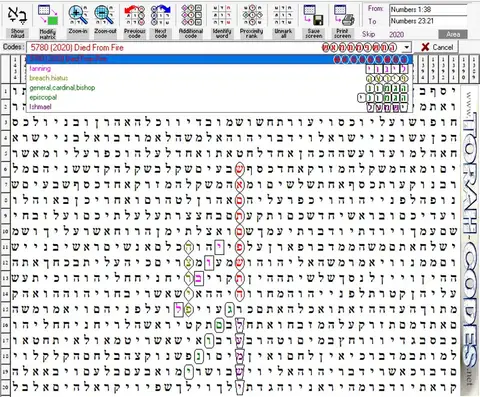Cancel the codes selection
The image size is (480, 397).
tap(438, 47)
